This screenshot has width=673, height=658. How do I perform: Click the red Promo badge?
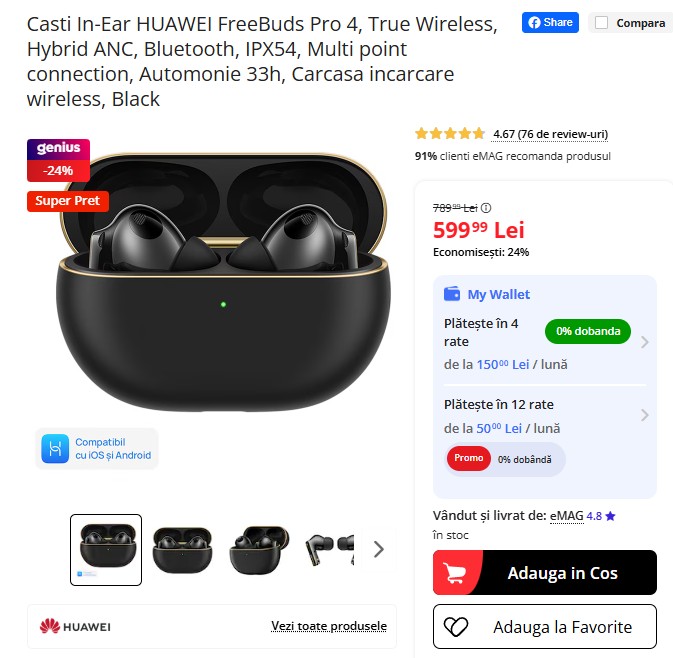[469, 458]
